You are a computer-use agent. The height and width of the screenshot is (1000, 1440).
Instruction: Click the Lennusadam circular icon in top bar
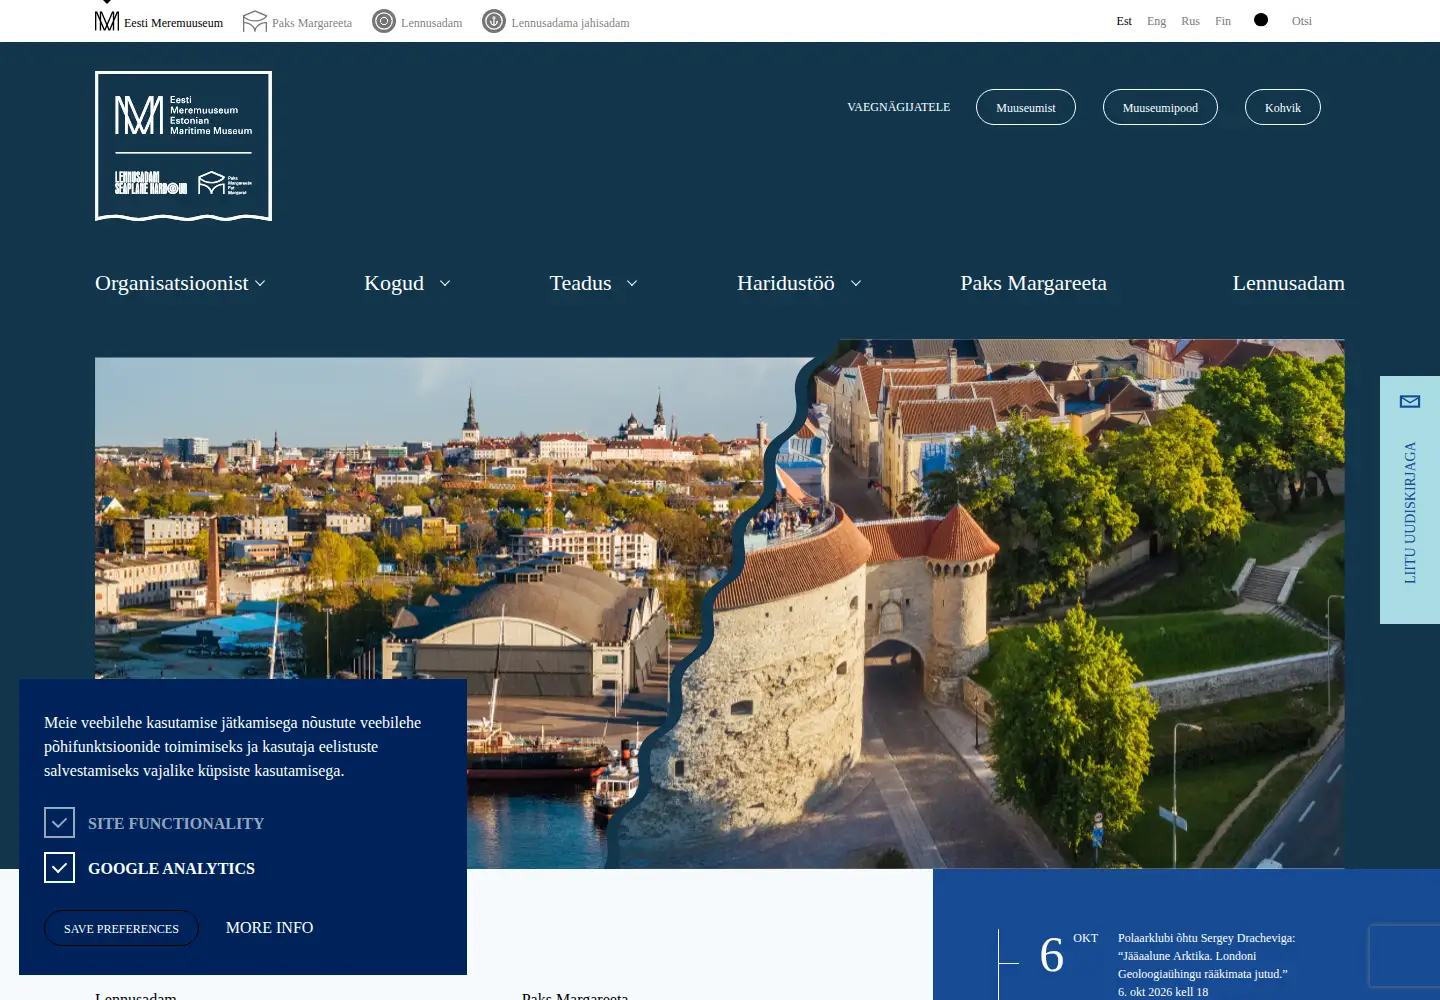tap(384, 21)
